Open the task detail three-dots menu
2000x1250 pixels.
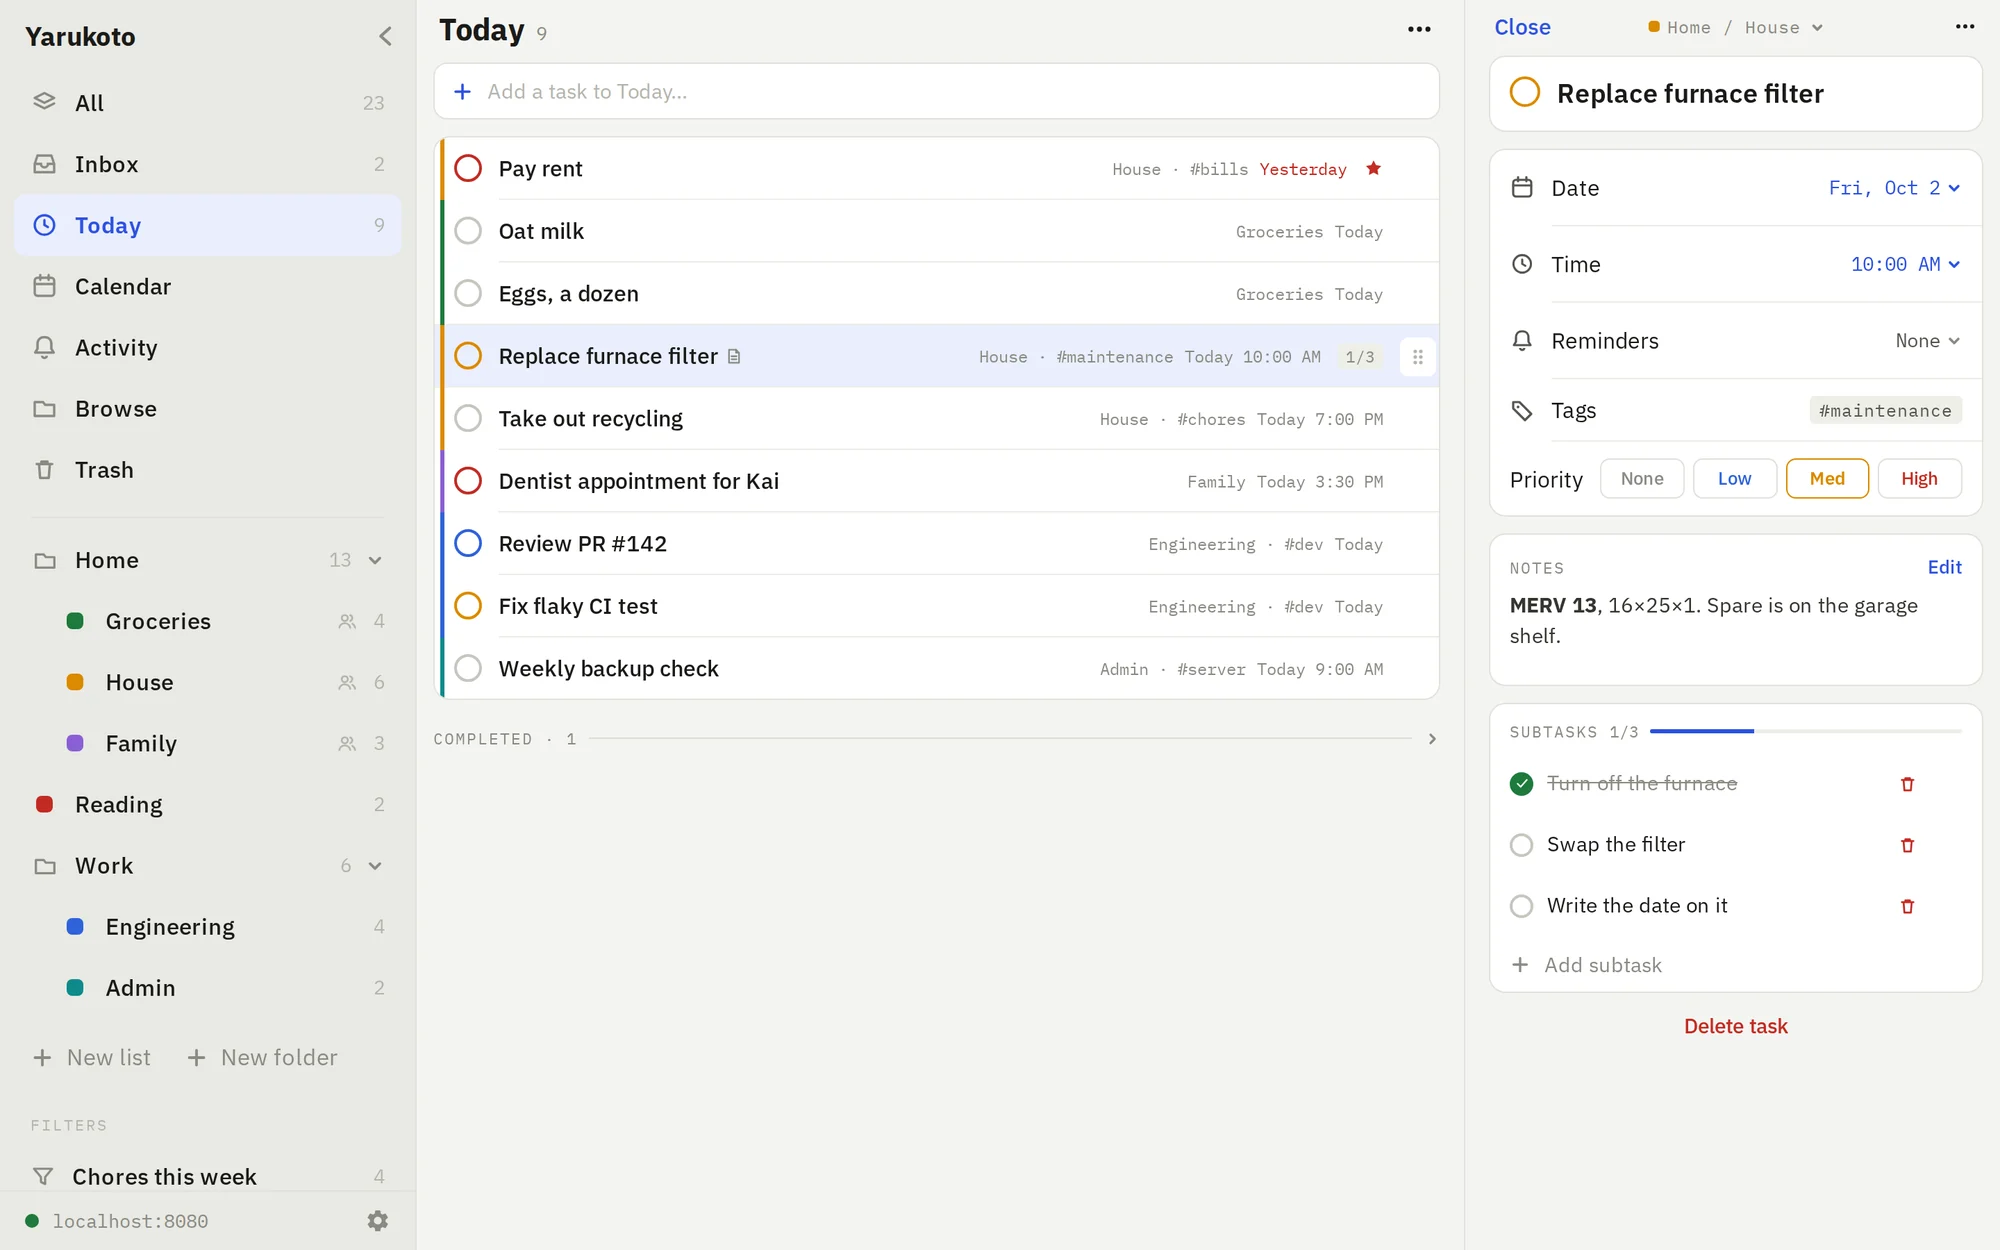pos(1965,27)
